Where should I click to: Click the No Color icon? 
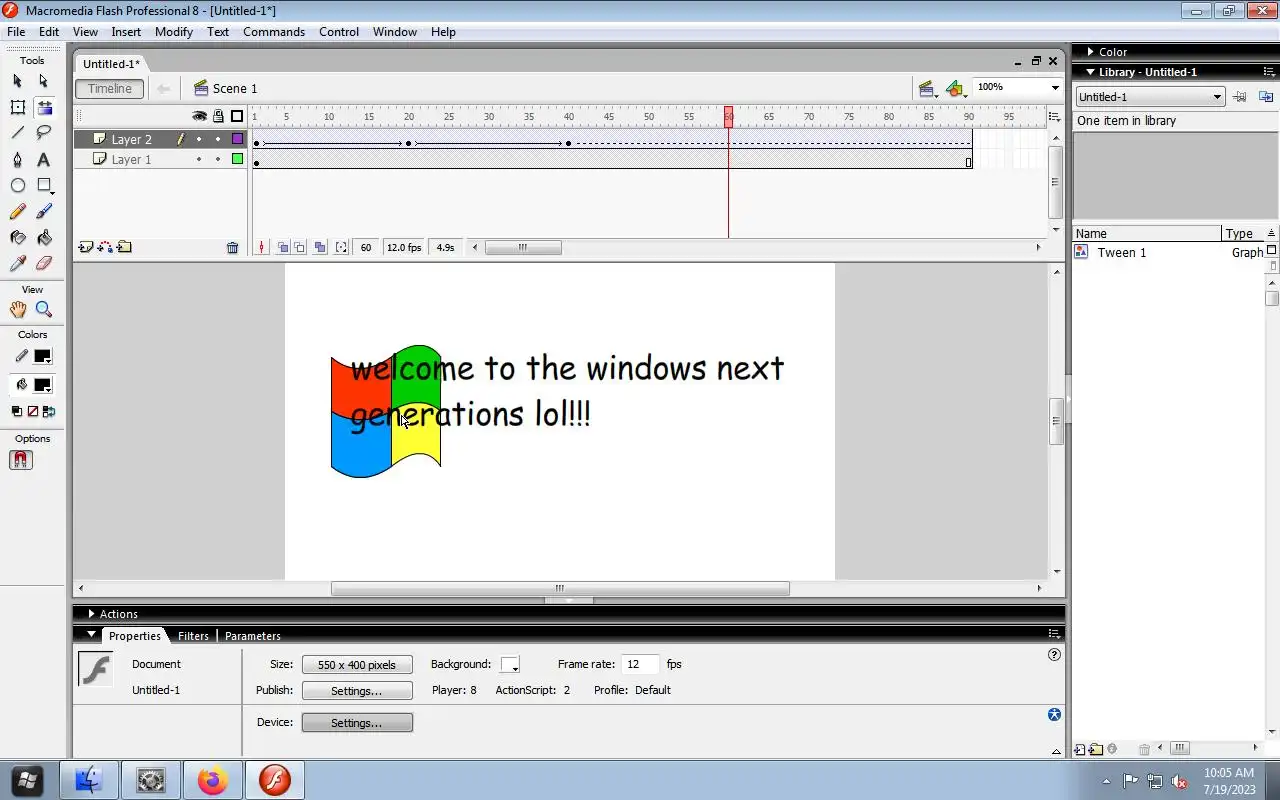click(x=32, y=411)
